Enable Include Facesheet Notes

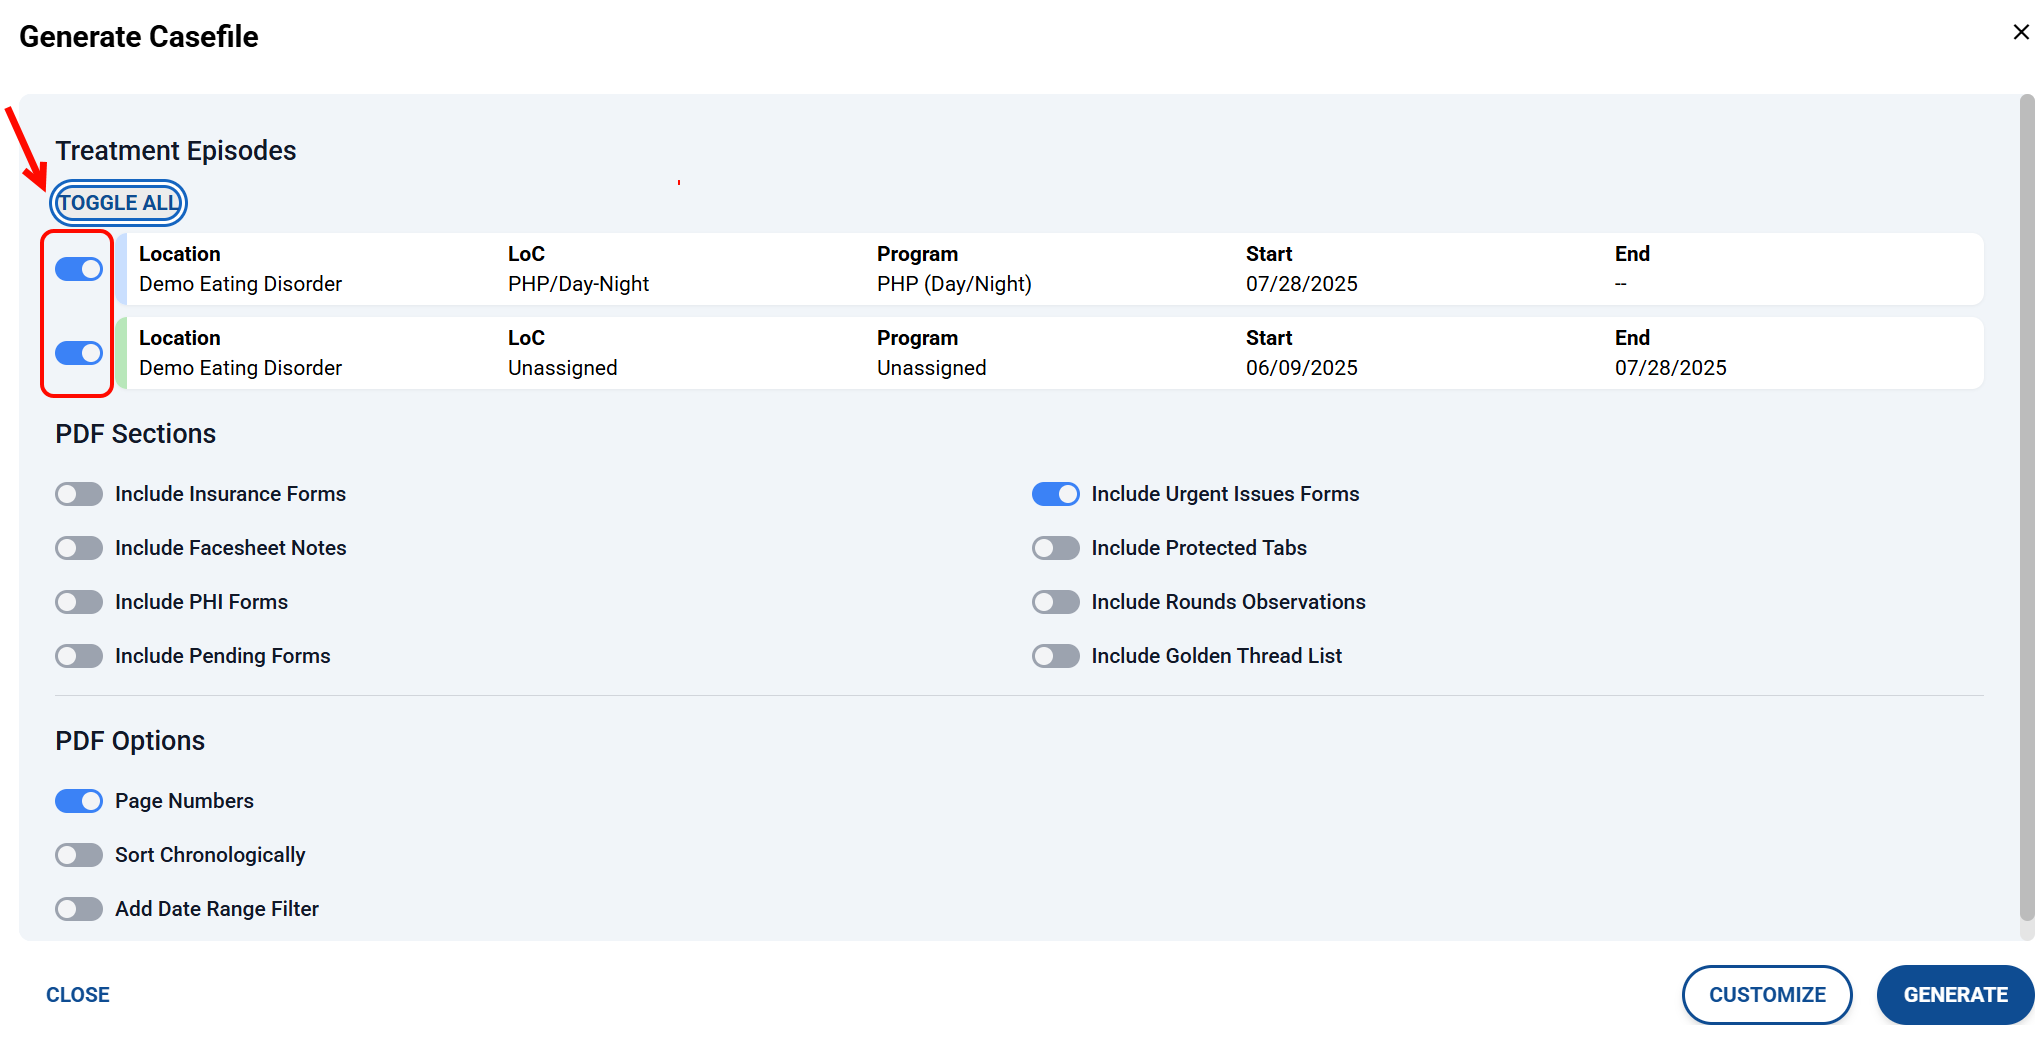79,548
